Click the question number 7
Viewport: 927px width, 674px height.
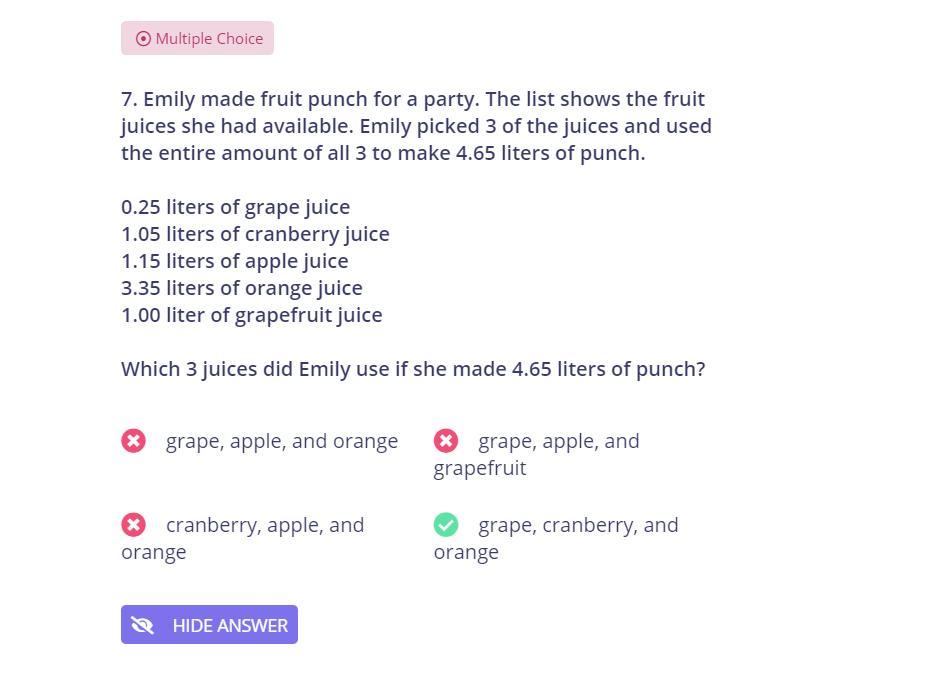pyautogui.click(x=128, y=99)
